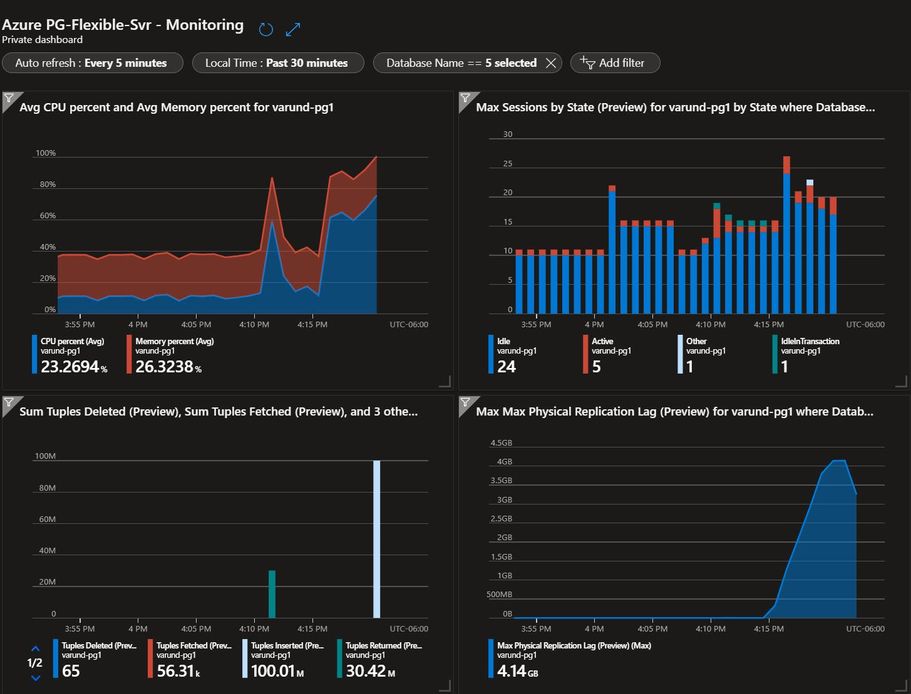Go to next legend page down chevron
Viewport: 911px width, 694px height.
click(35, 677)
